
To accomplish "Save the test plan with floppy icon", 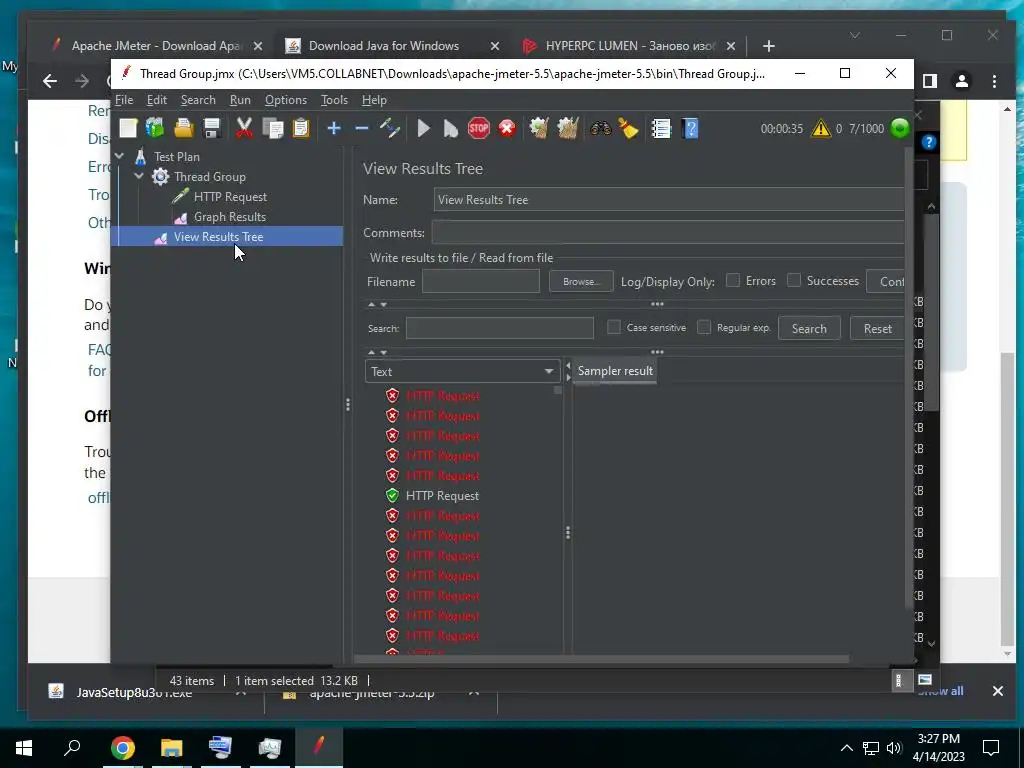I will click(212, 128).
